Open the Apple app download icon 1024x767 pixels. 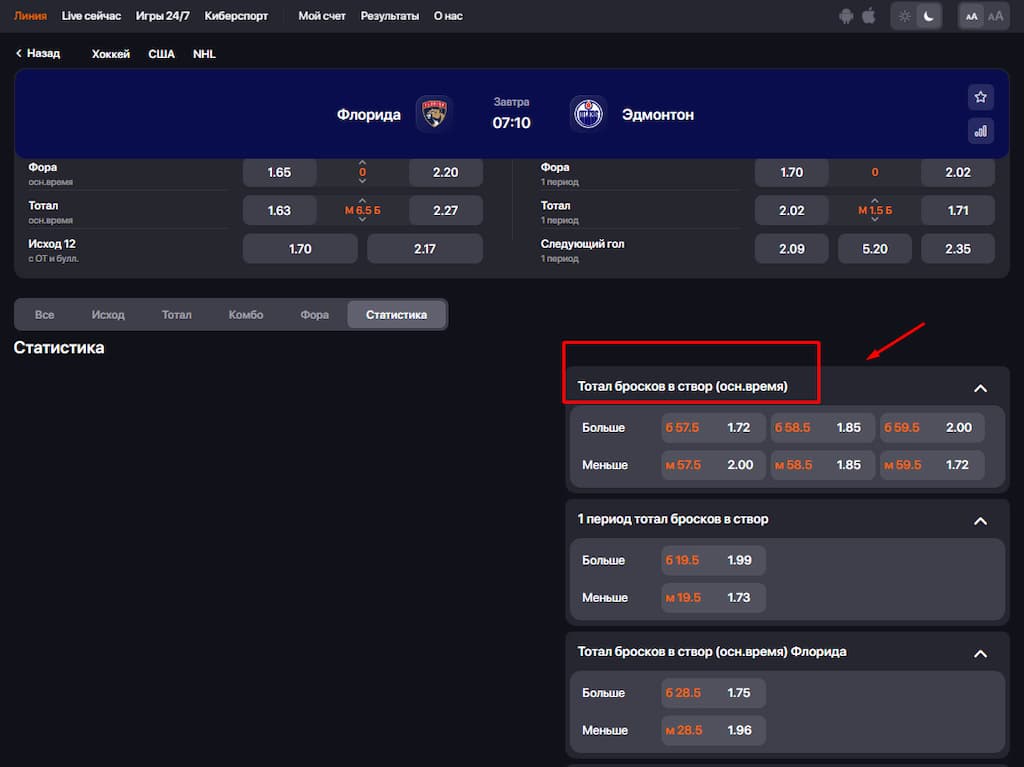click(869, 16)
